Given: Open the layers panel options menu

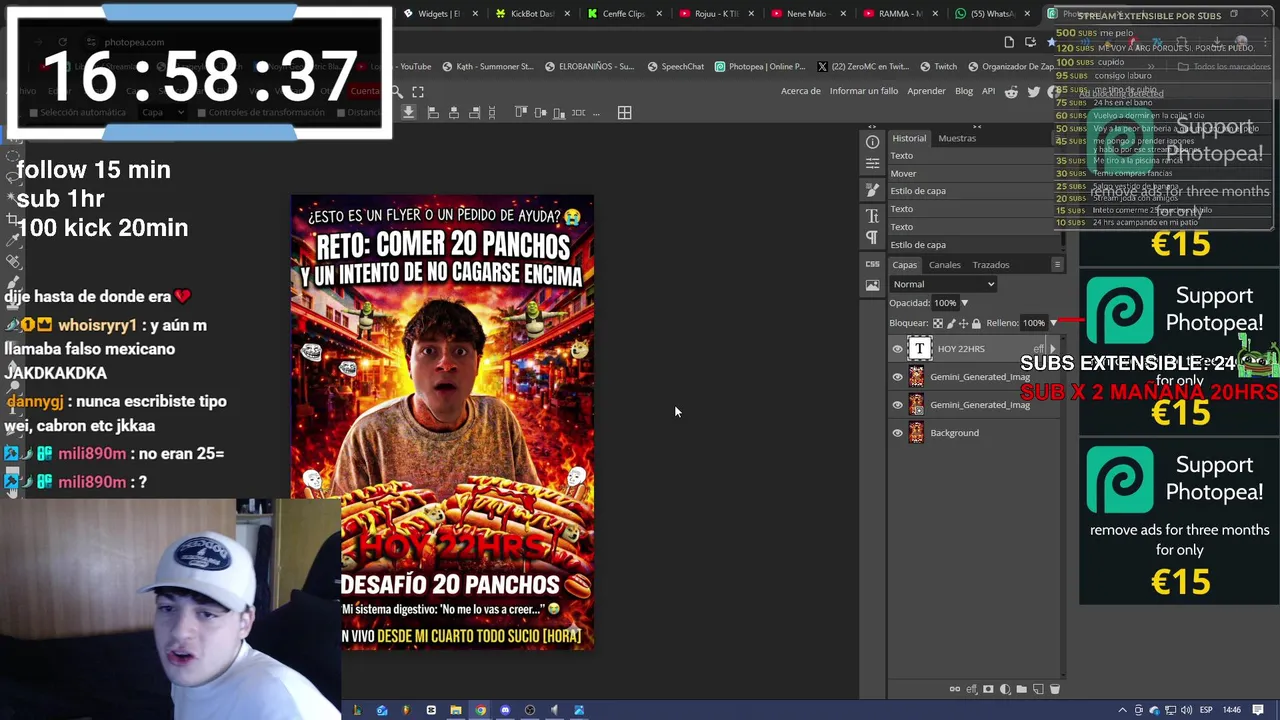Looking at the screenshot, I should click(1057, 265).
